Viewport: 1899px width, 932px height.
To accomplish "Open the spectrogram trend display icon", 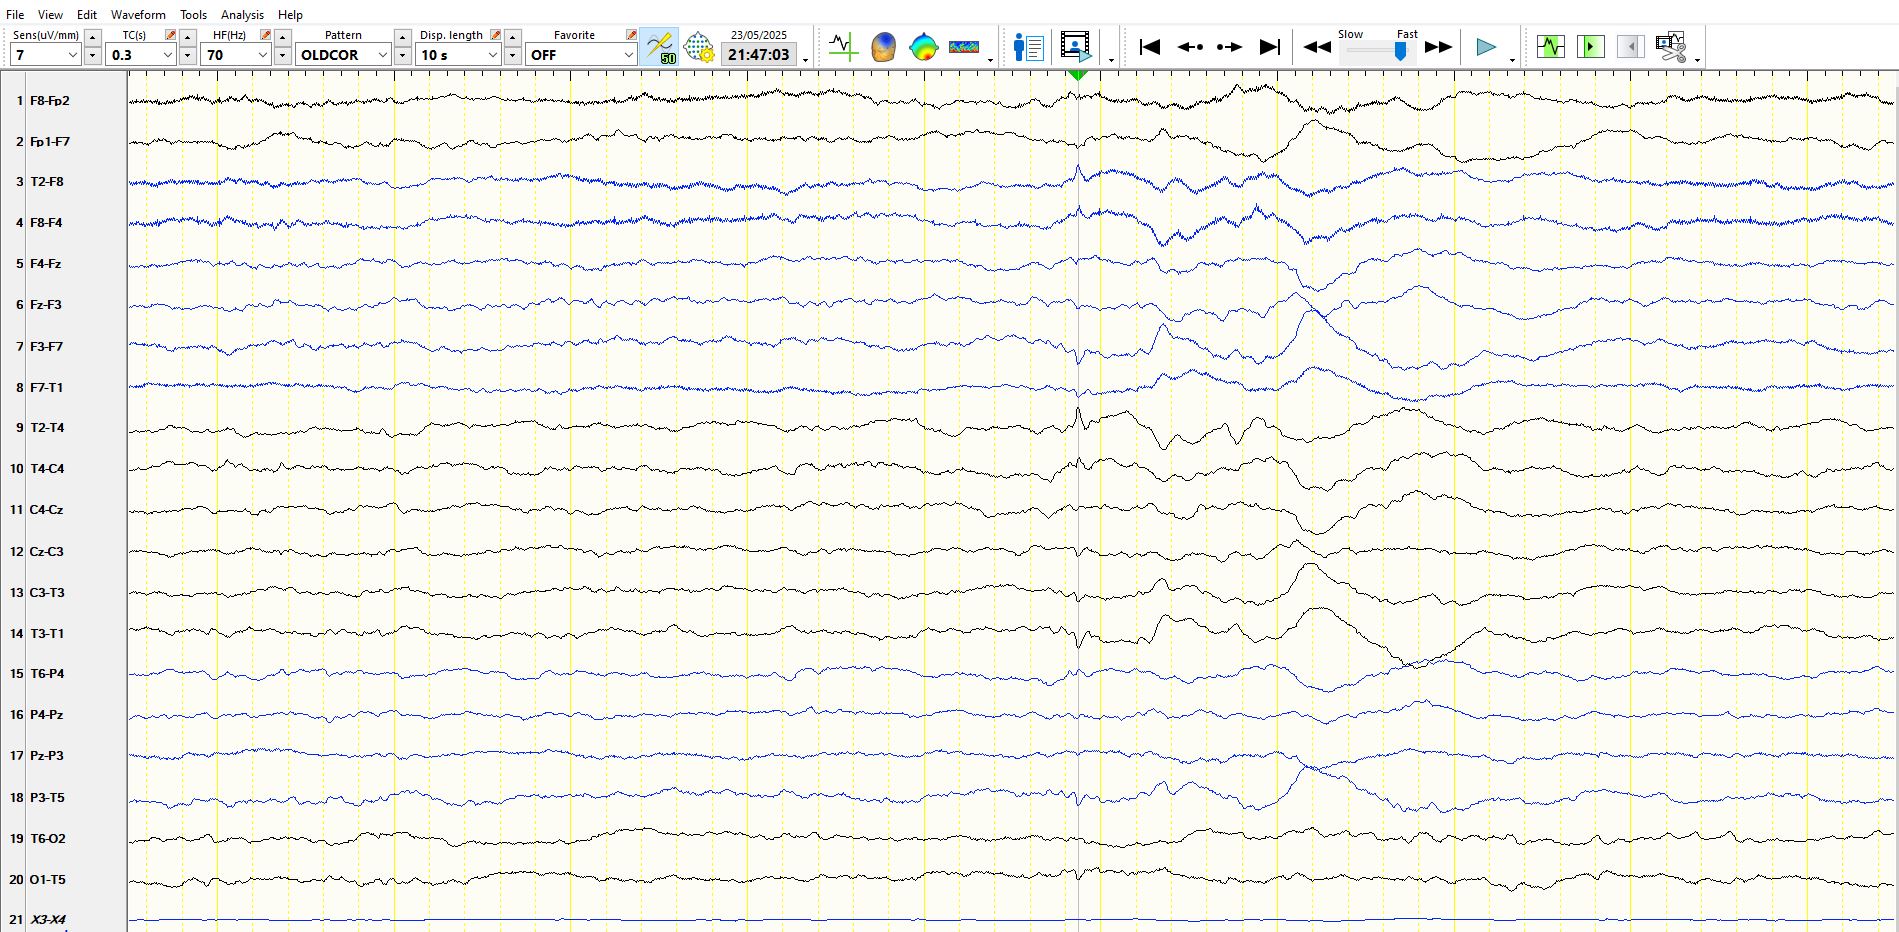I will pyautogui.click(x=964, y=47).
